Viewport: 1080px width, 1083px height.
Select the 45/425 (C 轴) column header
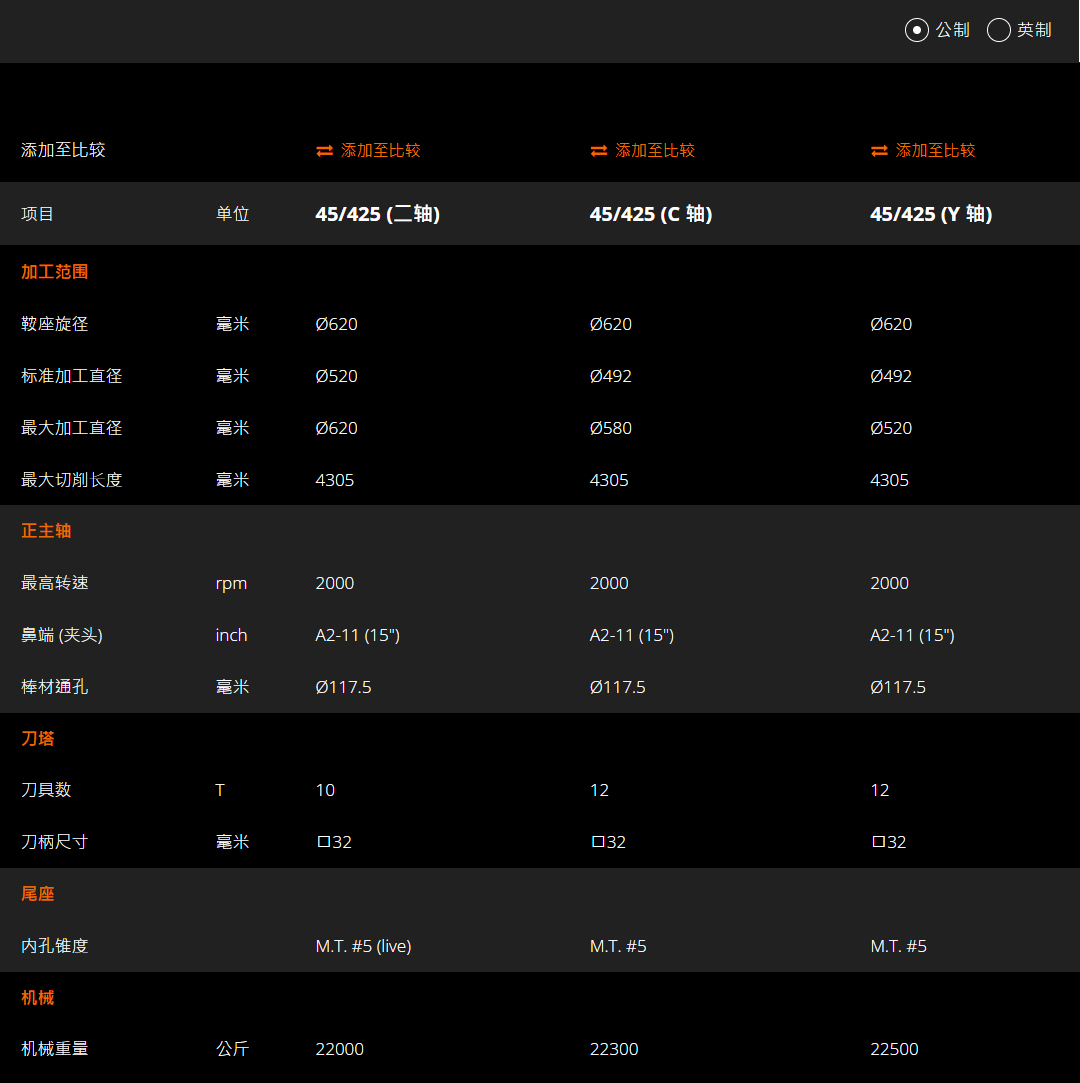point(650,214)
